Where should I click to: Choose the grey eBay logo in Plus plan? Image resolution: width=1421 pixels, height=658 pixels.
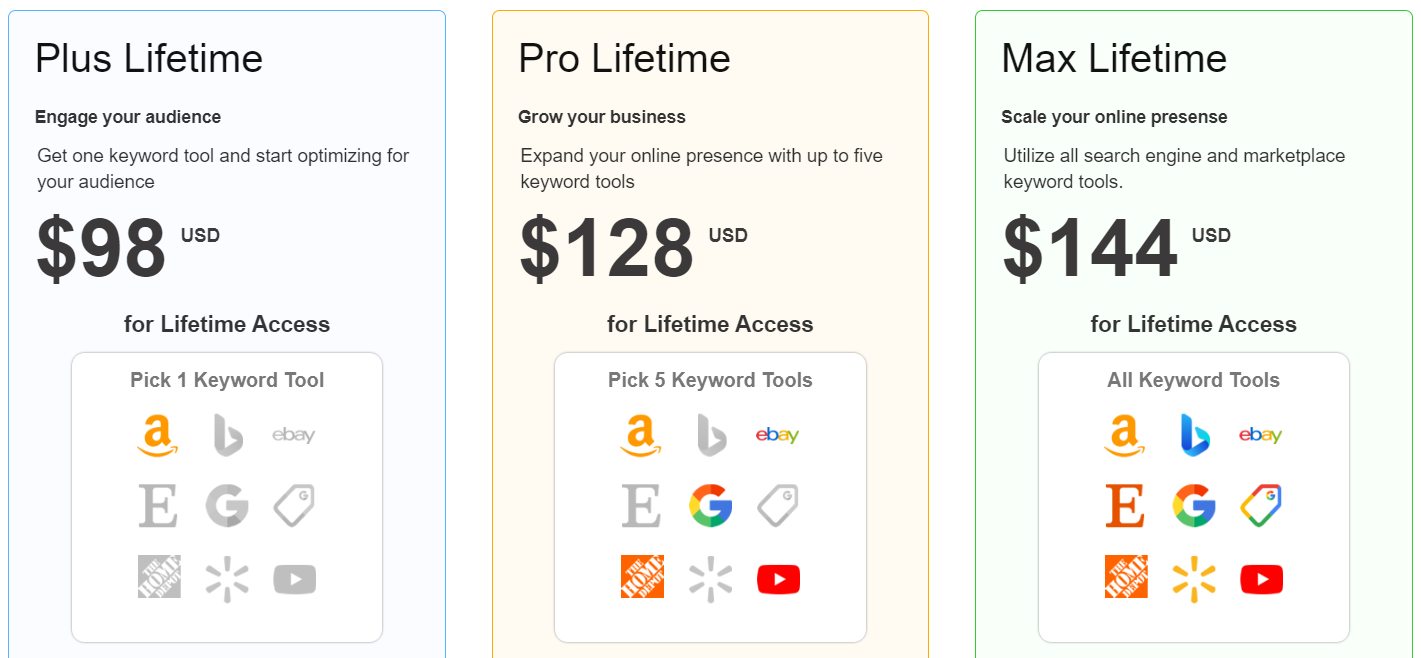294,435
